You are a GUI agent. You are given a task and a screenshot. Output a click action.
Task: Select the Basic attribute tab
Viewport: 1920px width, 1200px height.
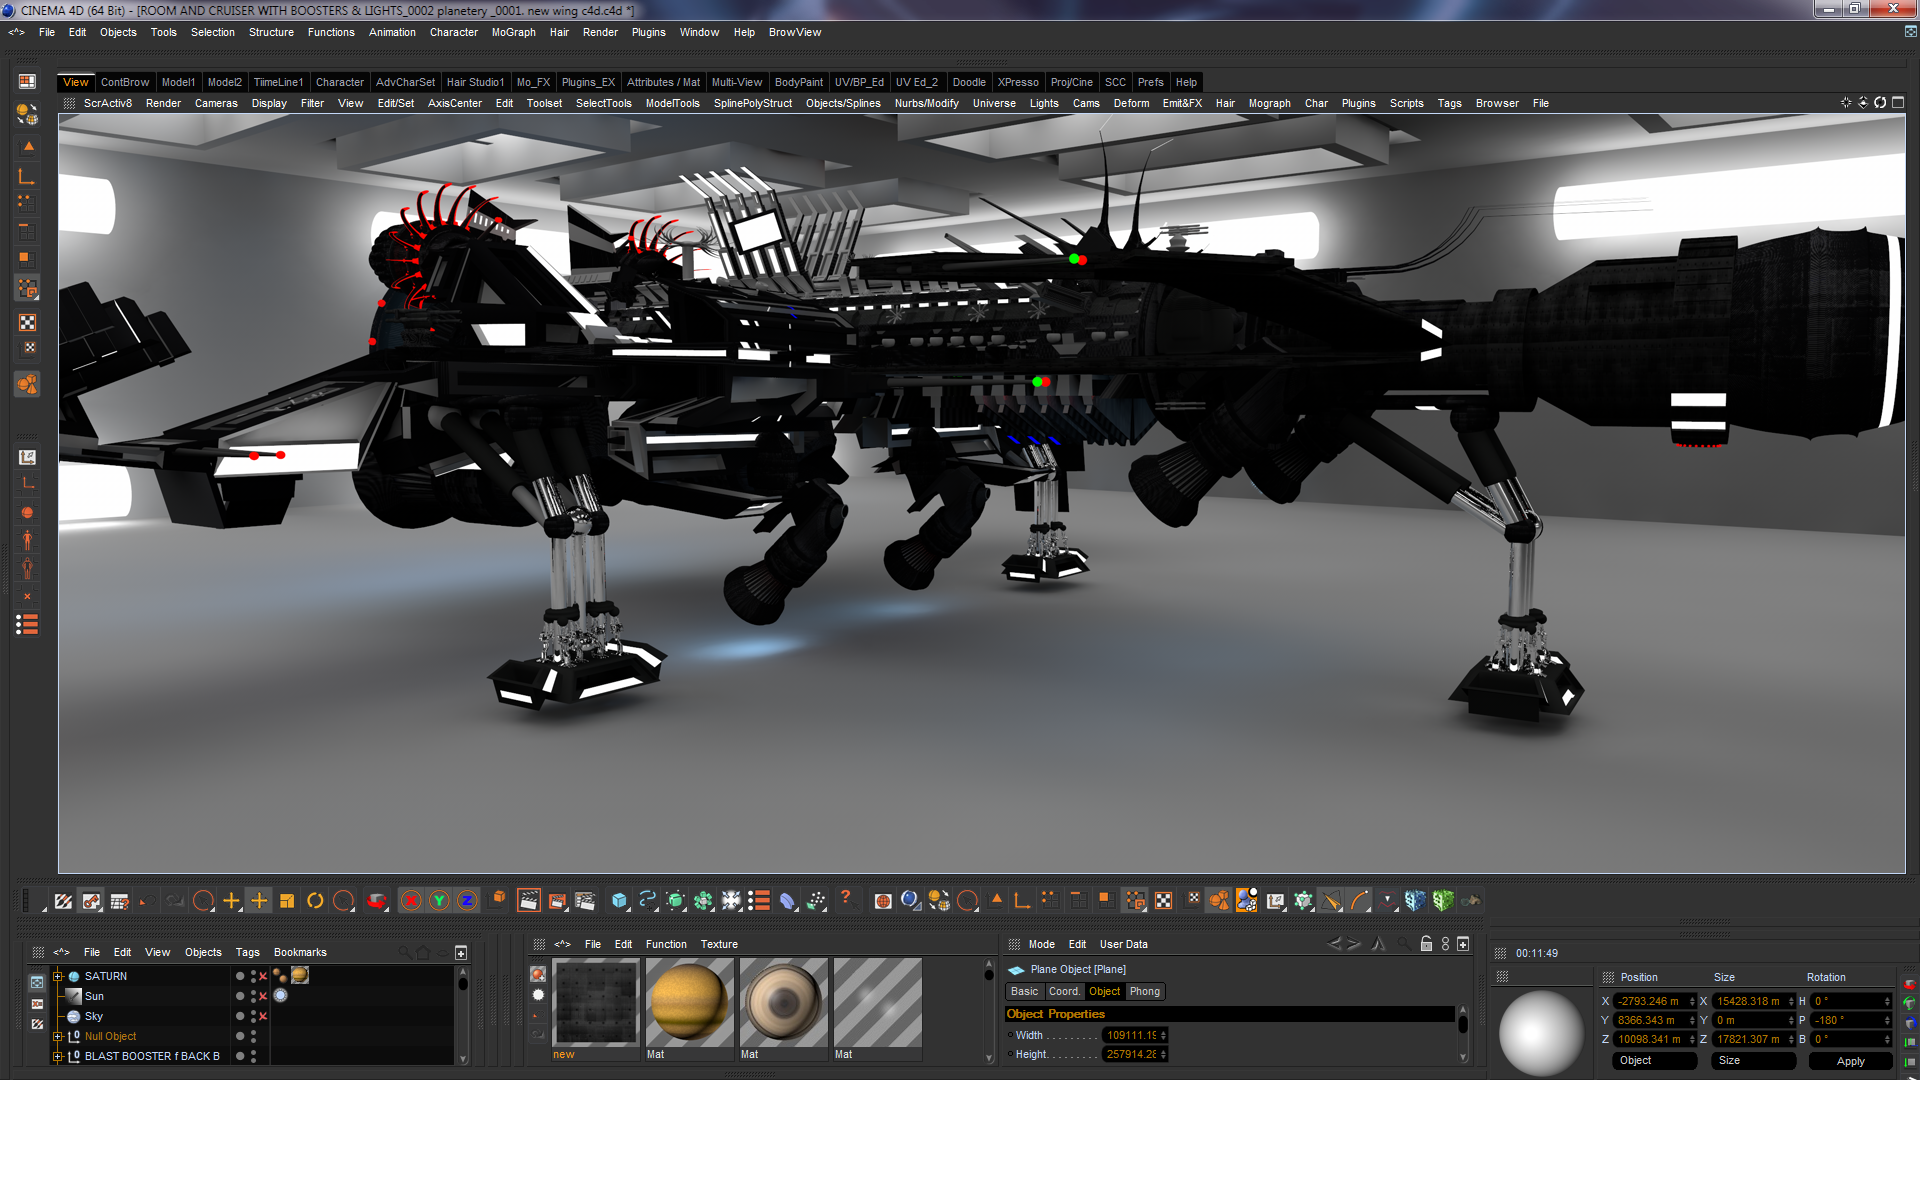pos(1024,991)
